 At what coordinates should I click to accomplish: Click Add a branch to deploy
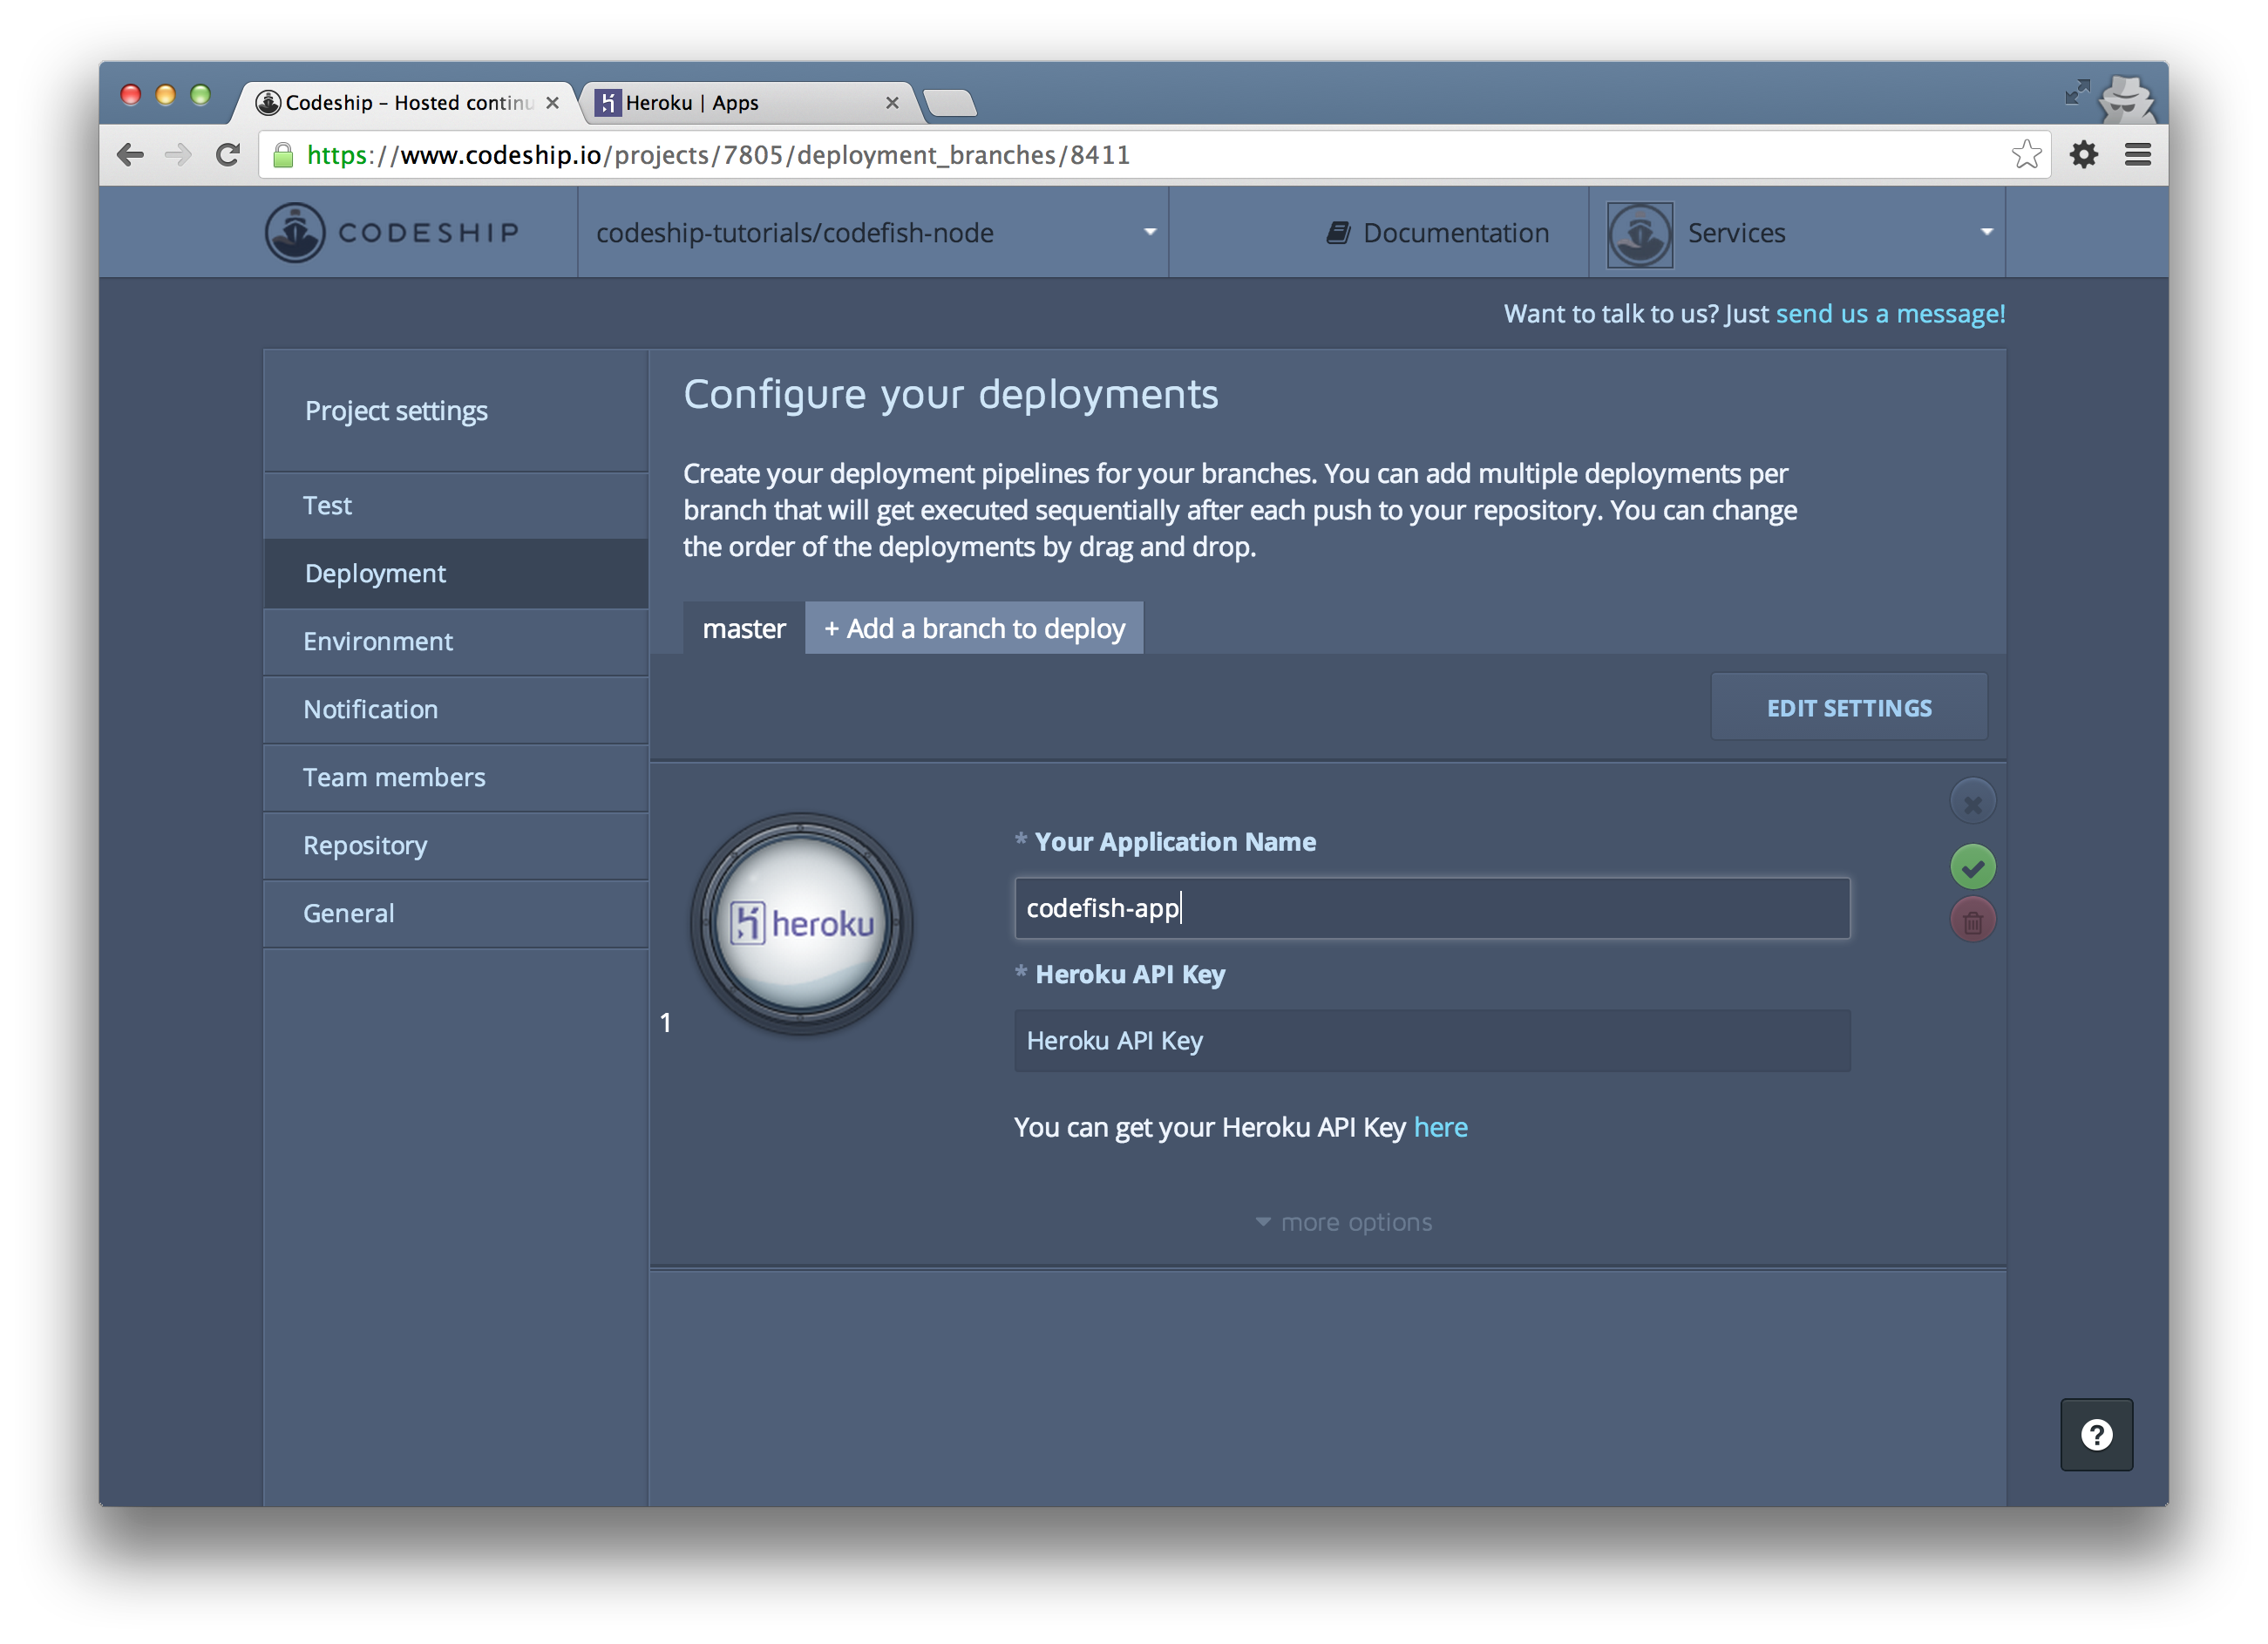pos(974,629)
